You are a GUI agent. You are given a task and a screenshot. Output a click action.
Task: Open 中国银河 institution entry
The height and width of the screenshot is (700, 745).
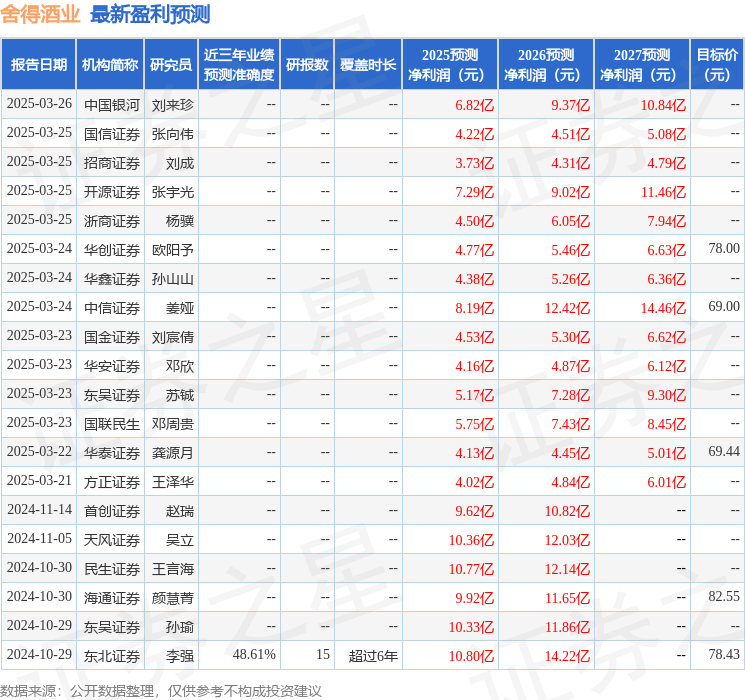[x=111, y=104]
